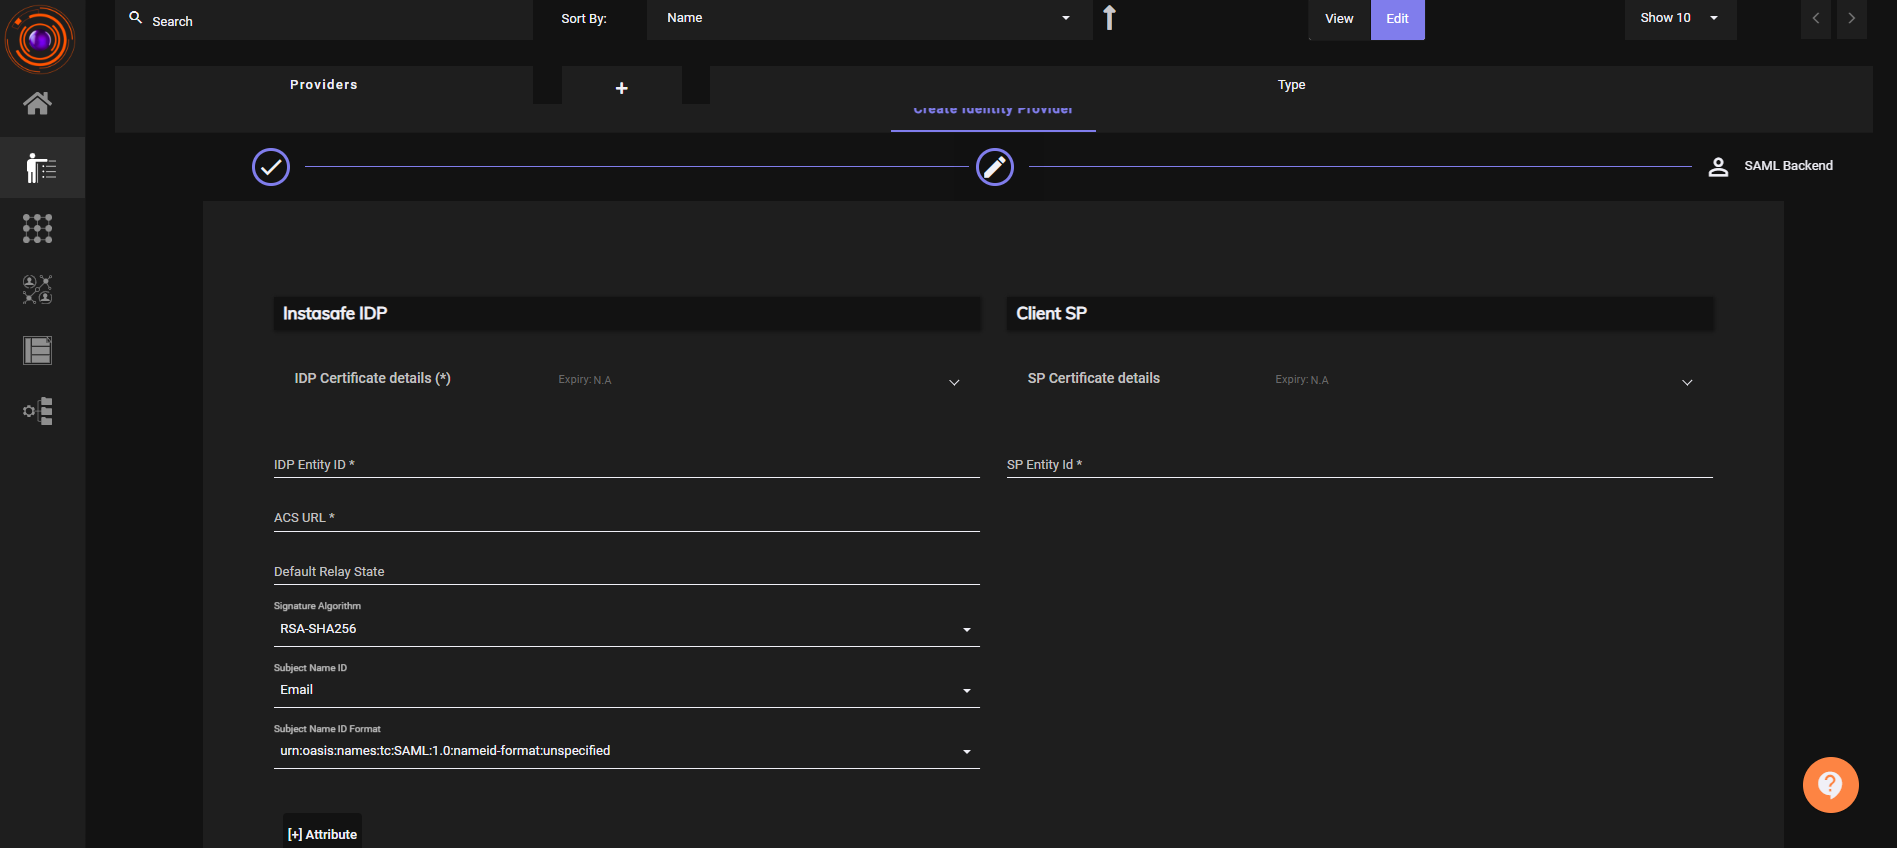
Task: Click the IDP Certificate details label
Action: point(372,378)
